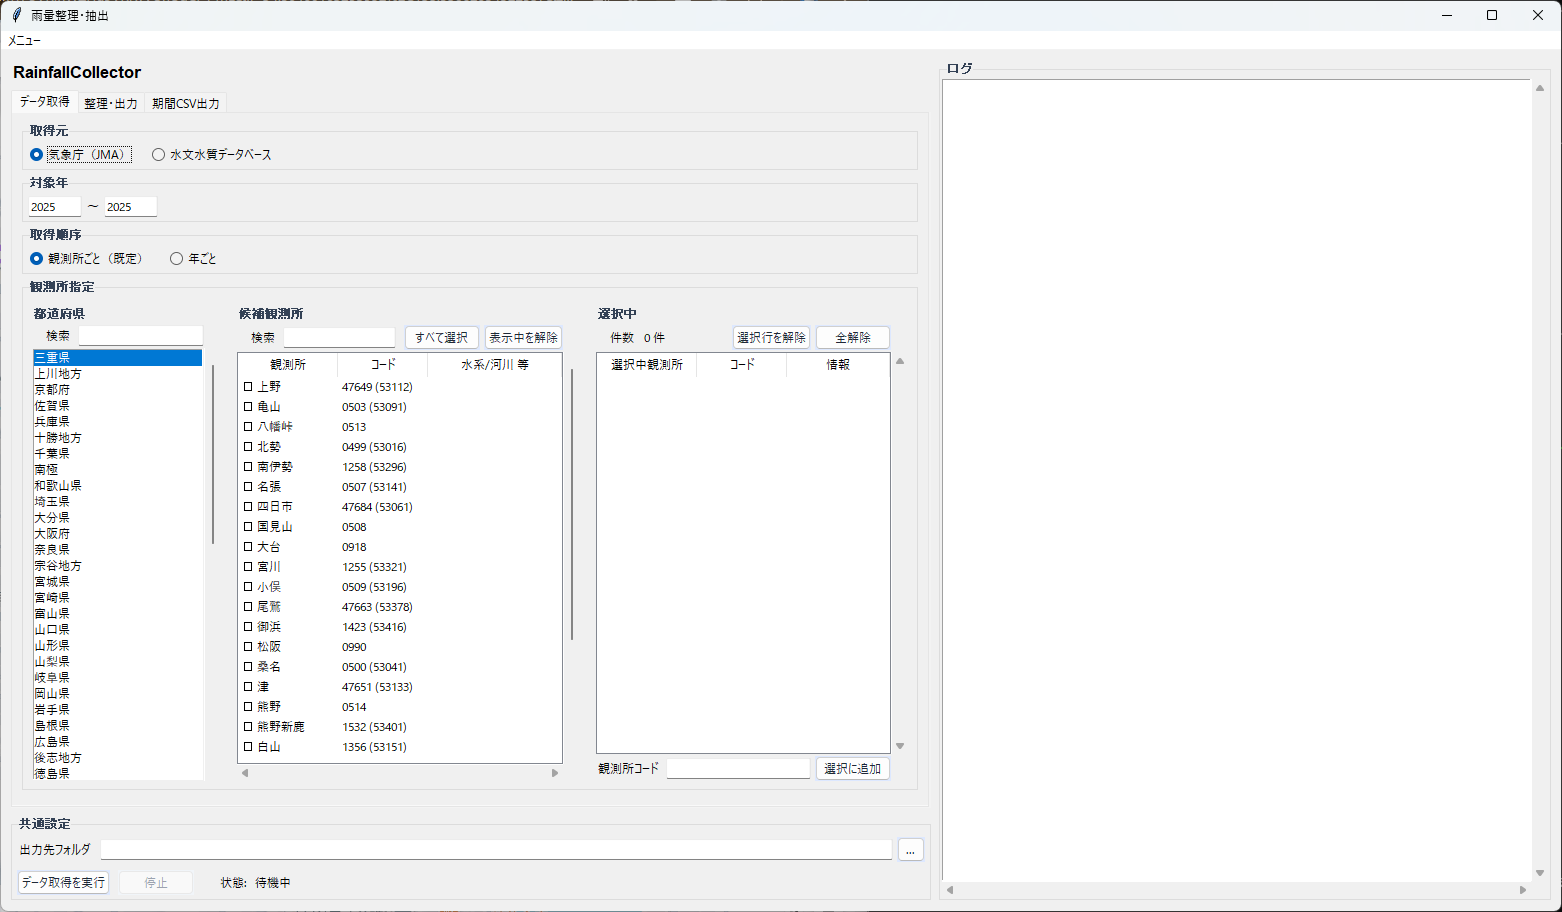Choose the 年ごと acquisition order option
This screenshot has width=1562, height=912.
177,259
